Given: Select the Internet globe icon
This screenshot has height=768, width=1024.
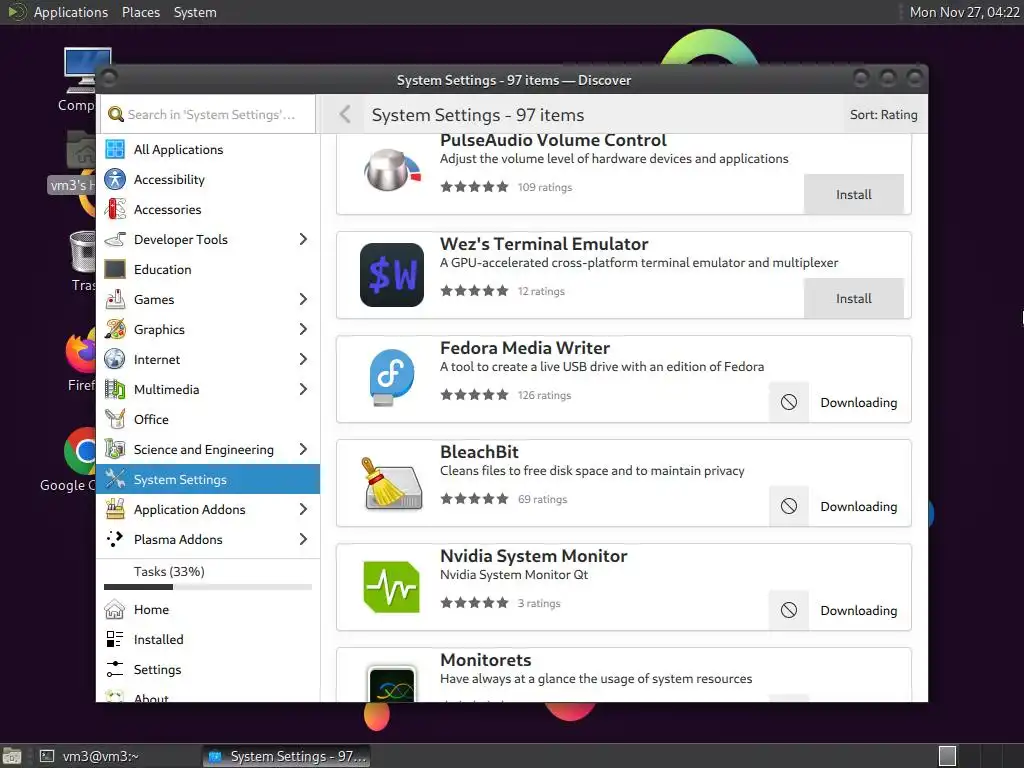Looking at the screenshot, I should (115, 360).
